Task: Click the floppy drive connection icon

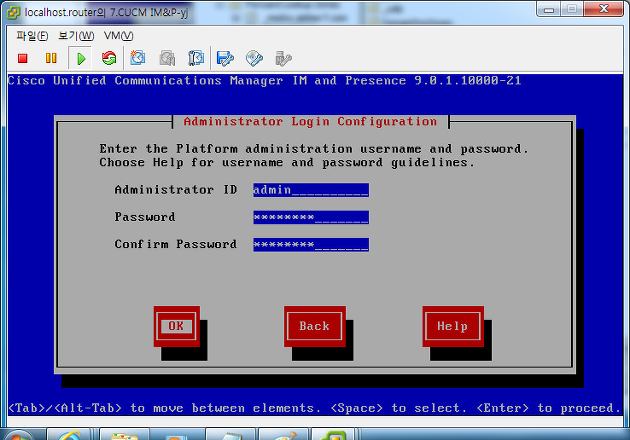Action: point(225,58)
